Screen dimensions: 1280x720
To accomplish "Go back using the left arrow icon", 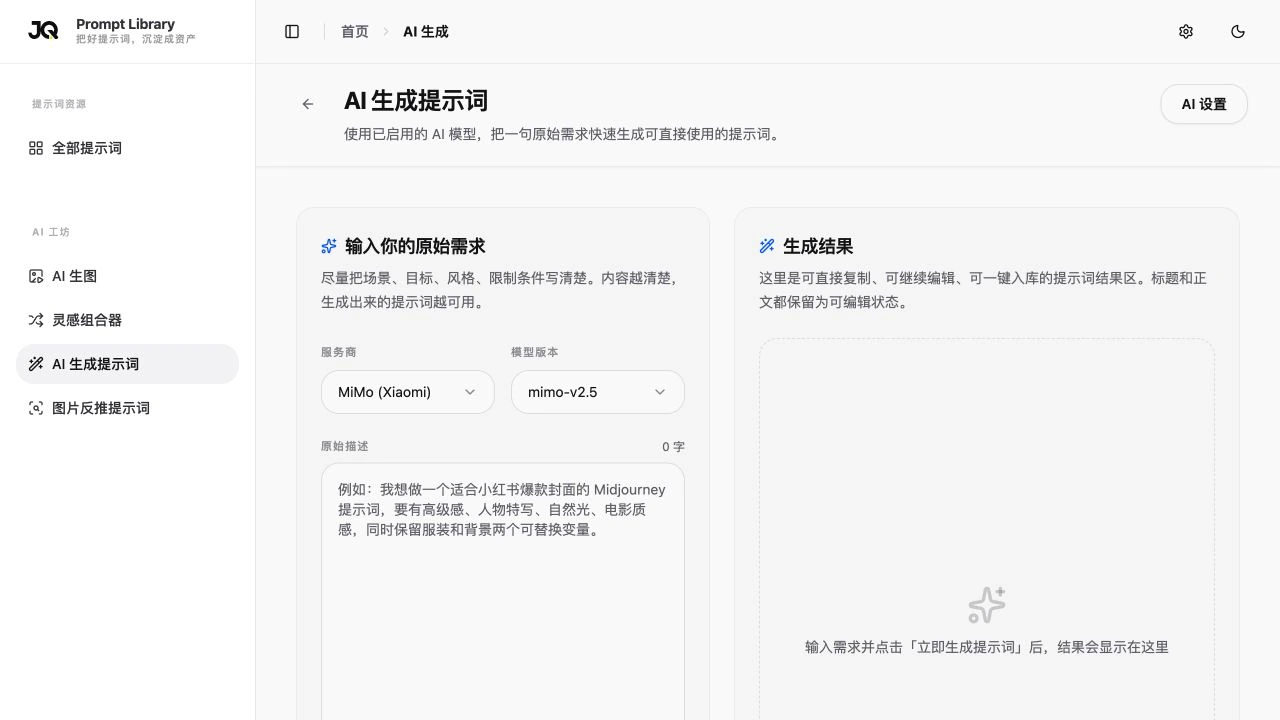I will pos(308,104).
